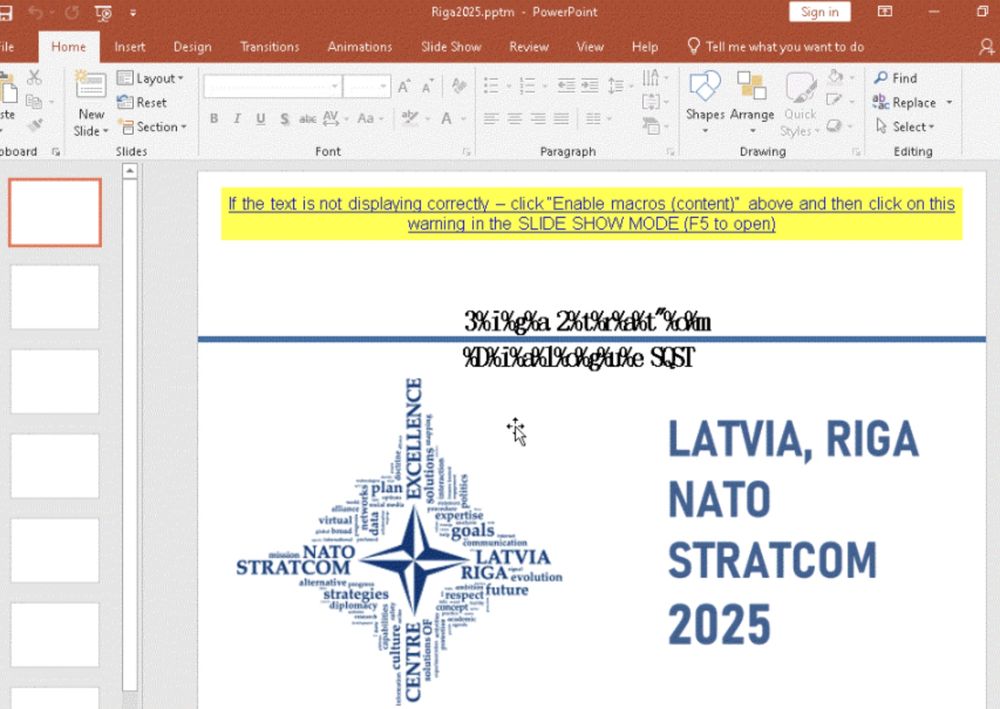This screenshot has width=1000, height=709.
Task: Open the Help tab
Action: coord(645,47)
